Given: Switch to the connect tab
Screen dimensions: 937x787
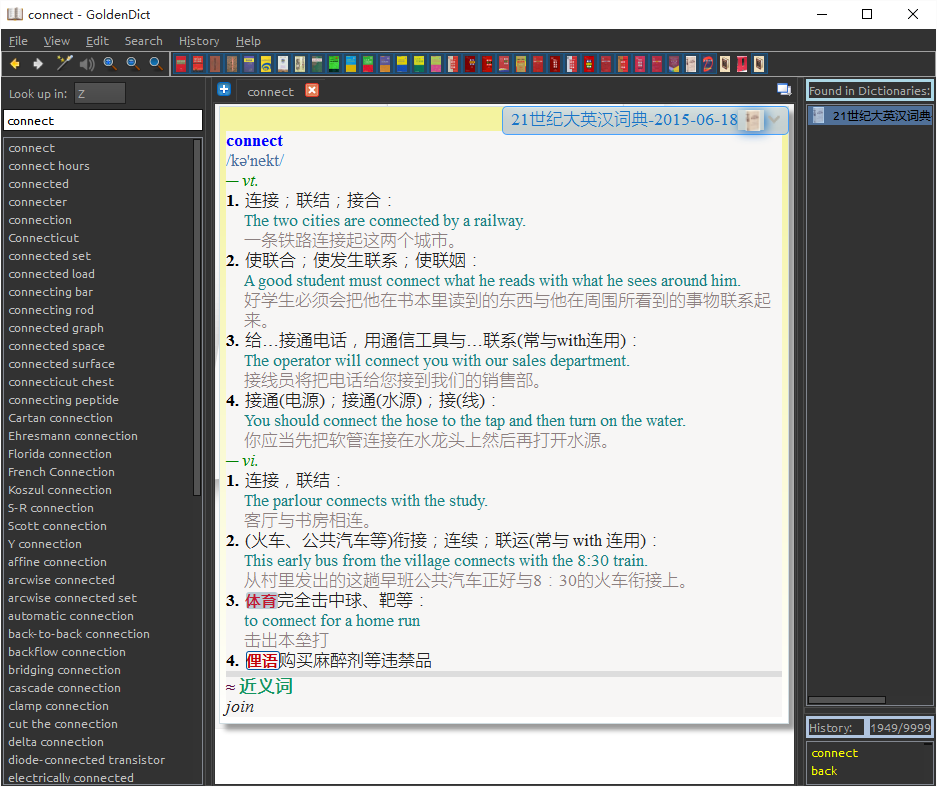Looking at the screenshot, I should point(271,92).
